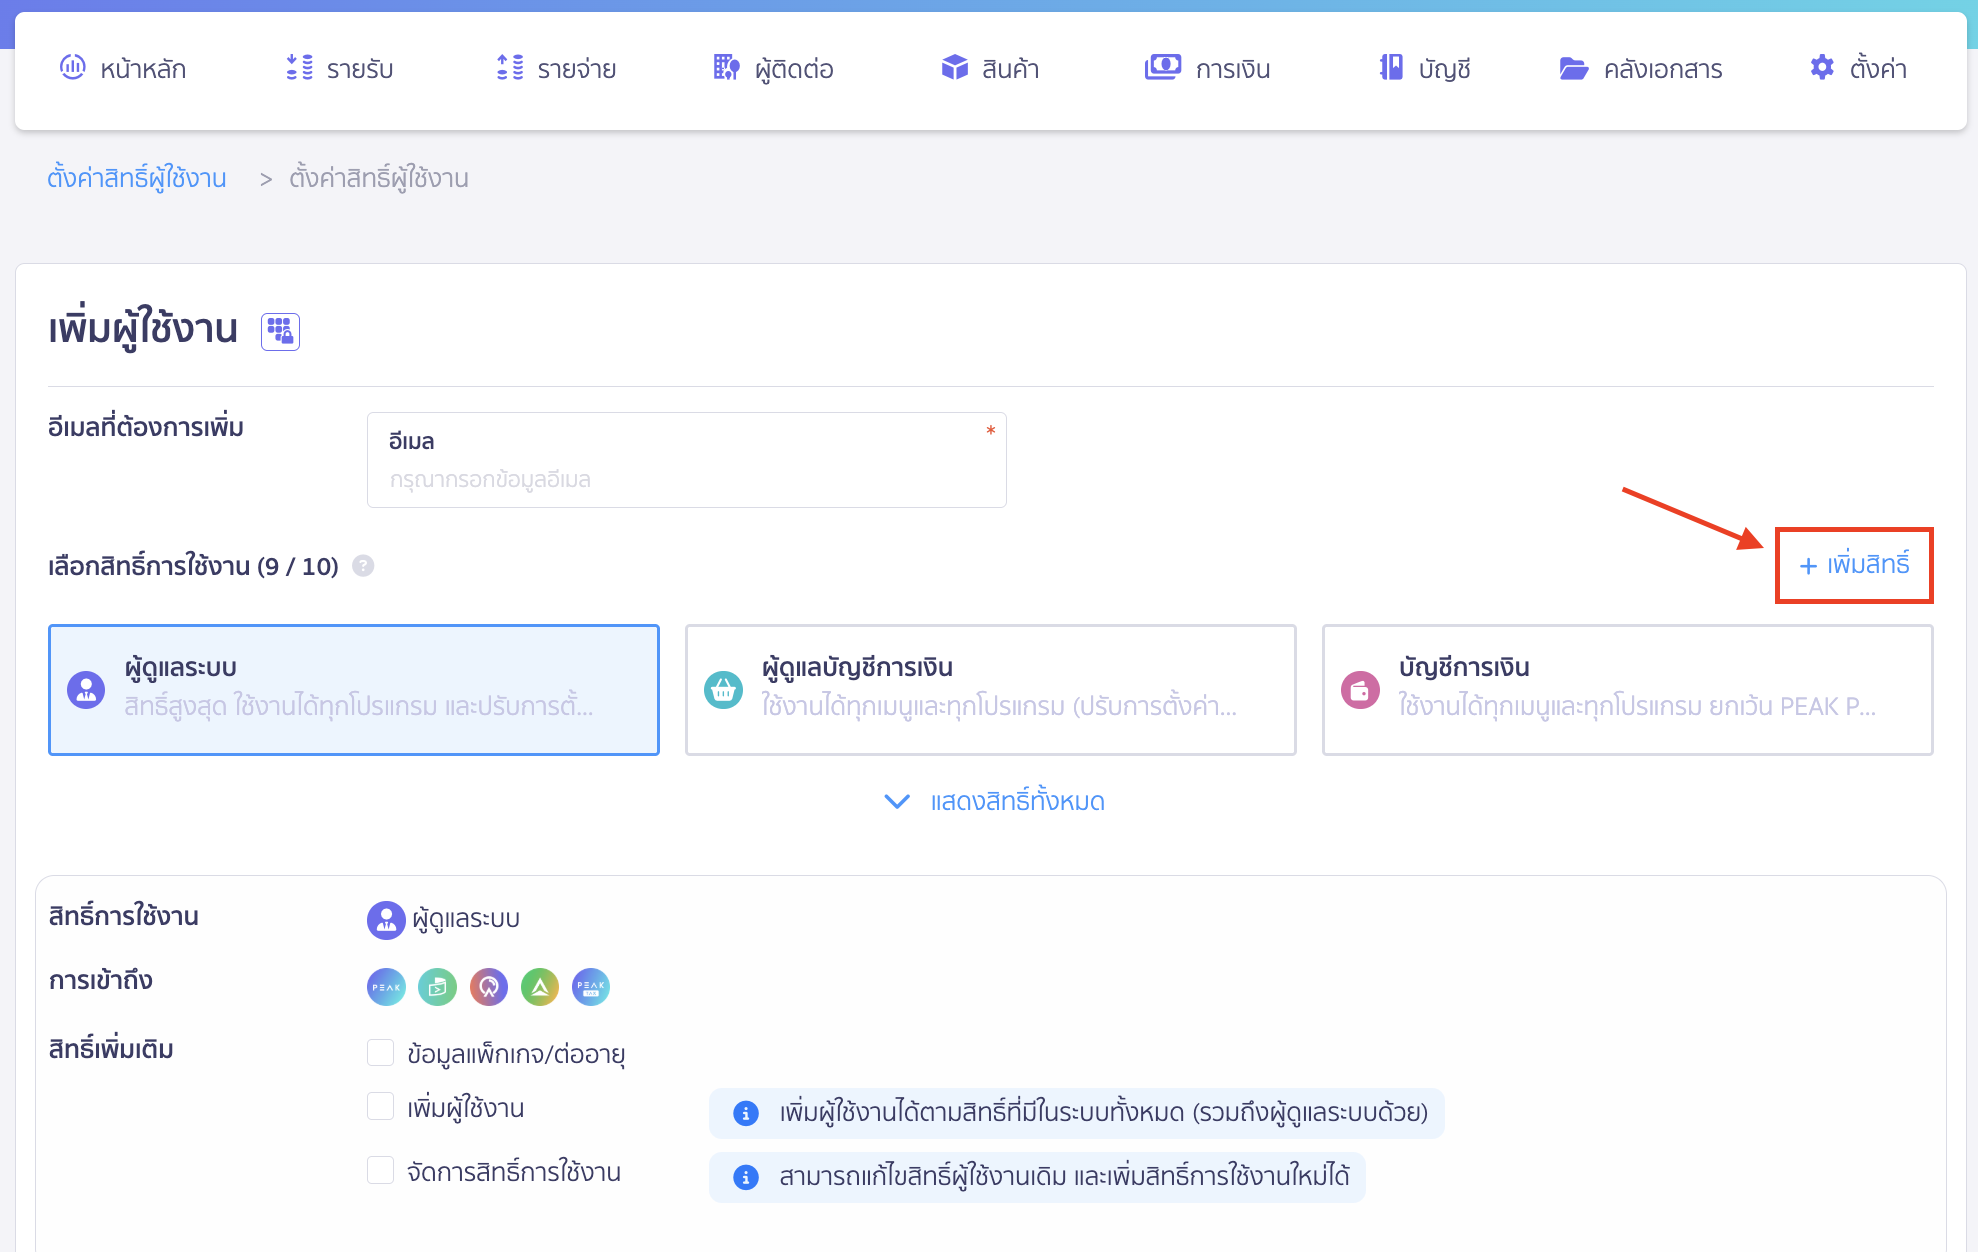This screenshot has width=1978, height=1252.
Task: Select the รายรับ (Income) navigation icon
Action: click(297, 68)
